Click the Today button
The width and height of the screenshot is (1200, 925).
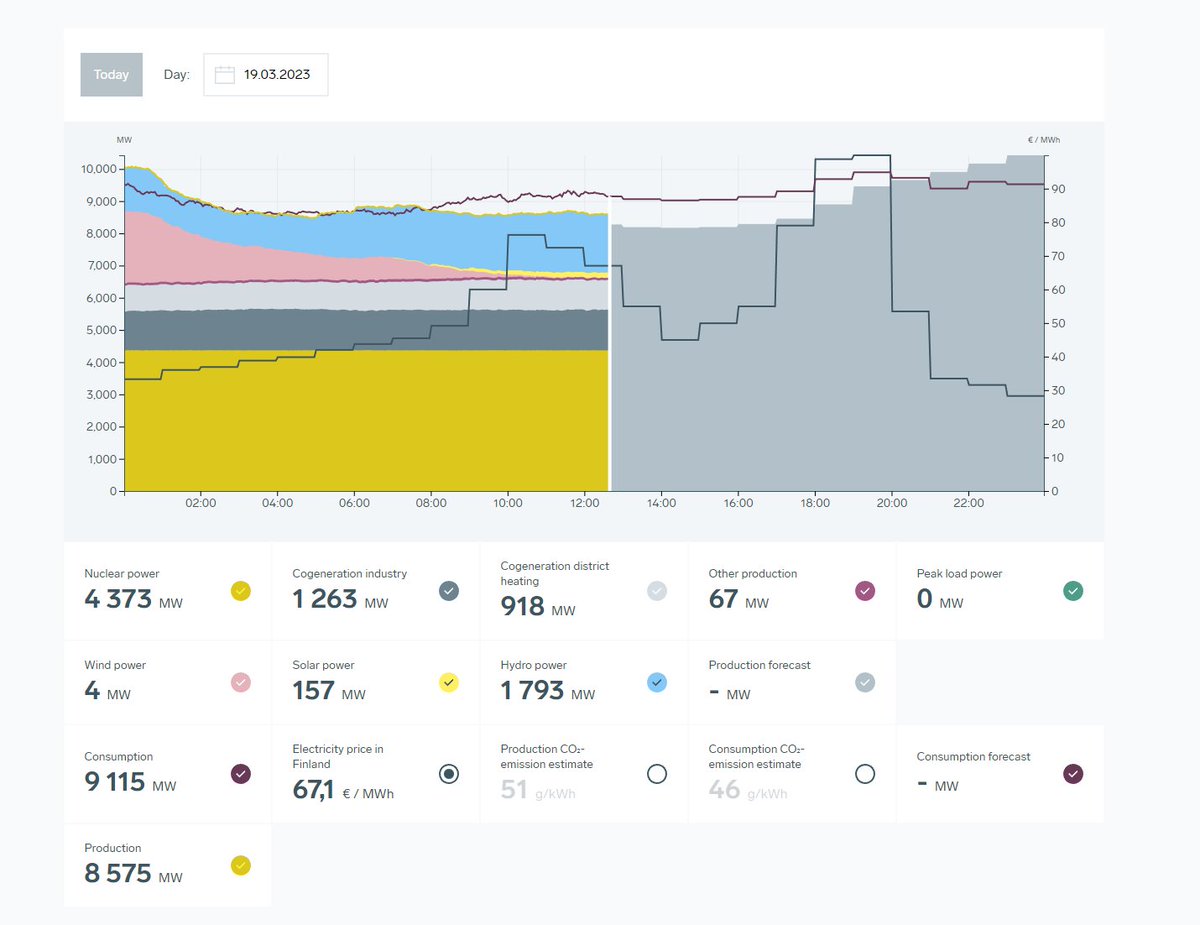111,75
